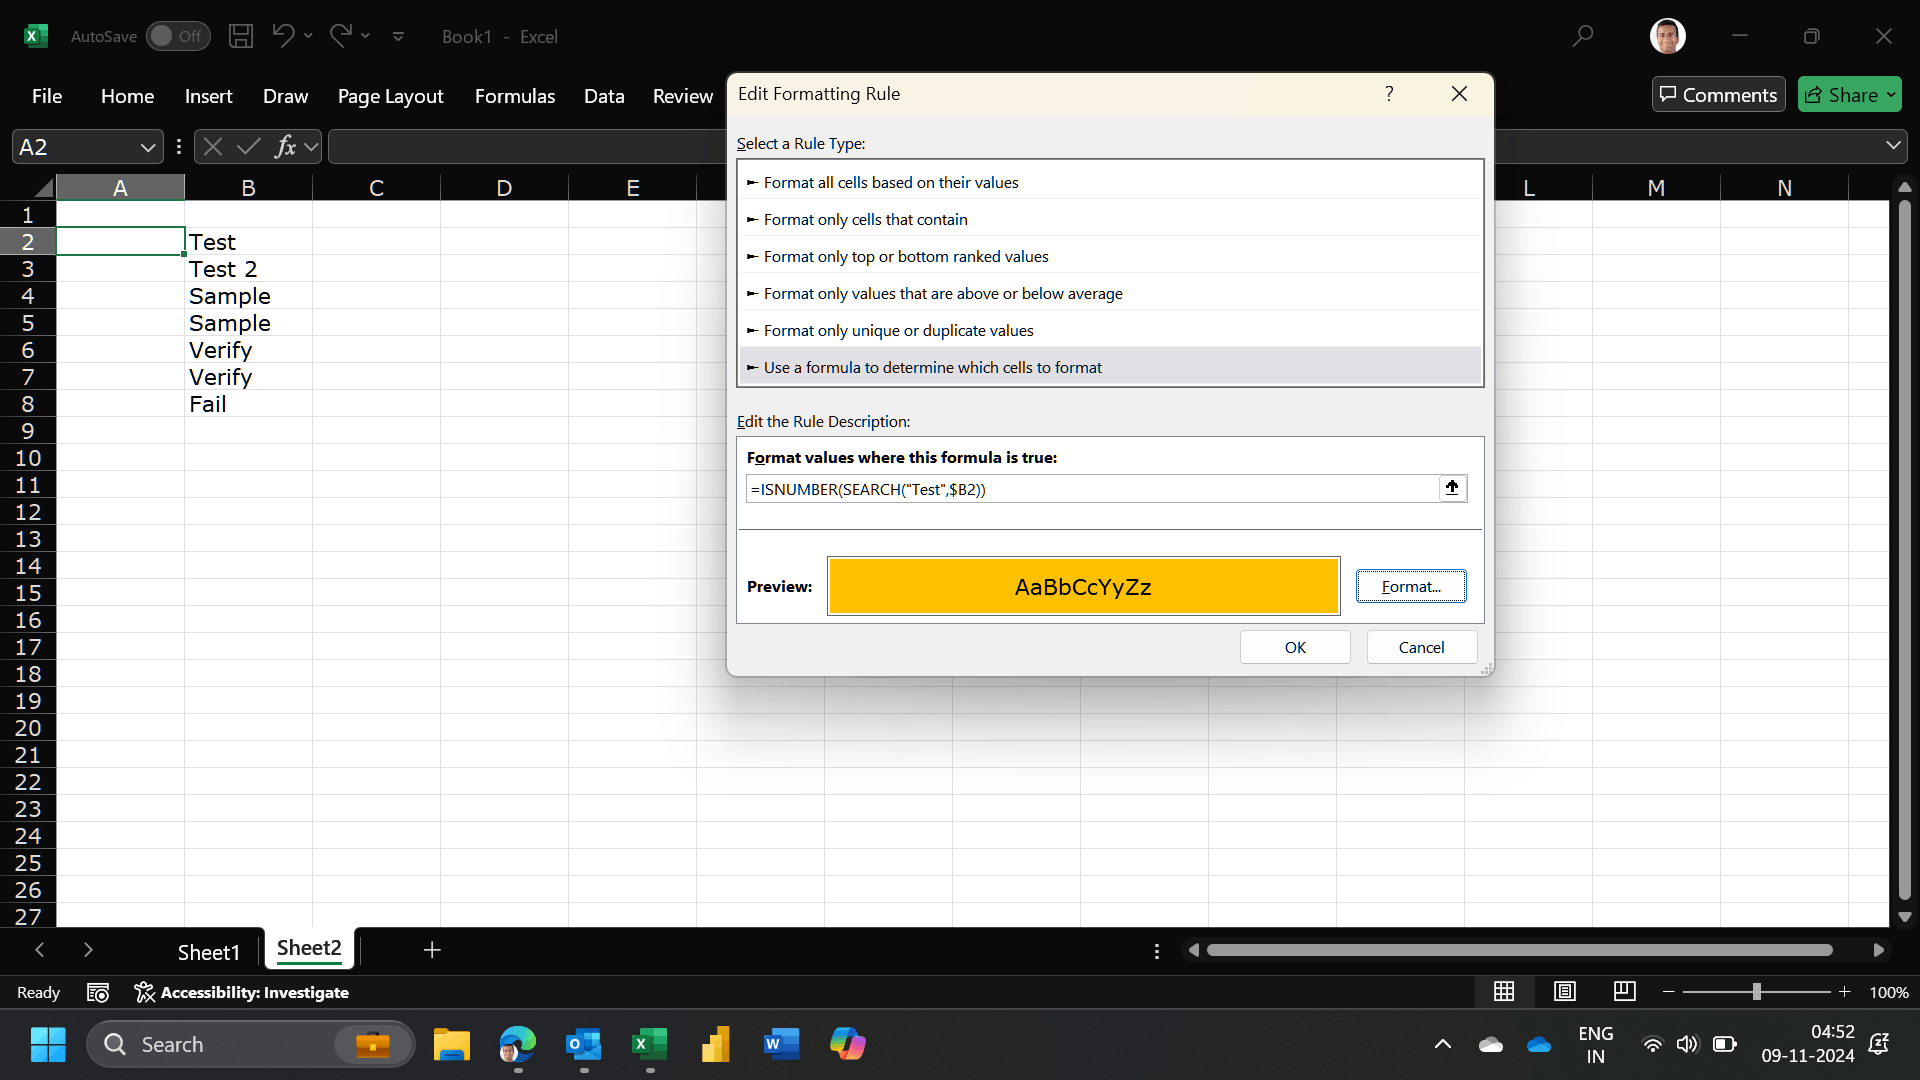Click the collapse dialog arrow beside formula box
Viewport: 1920px width, 1080px height.
point(1452,488)
